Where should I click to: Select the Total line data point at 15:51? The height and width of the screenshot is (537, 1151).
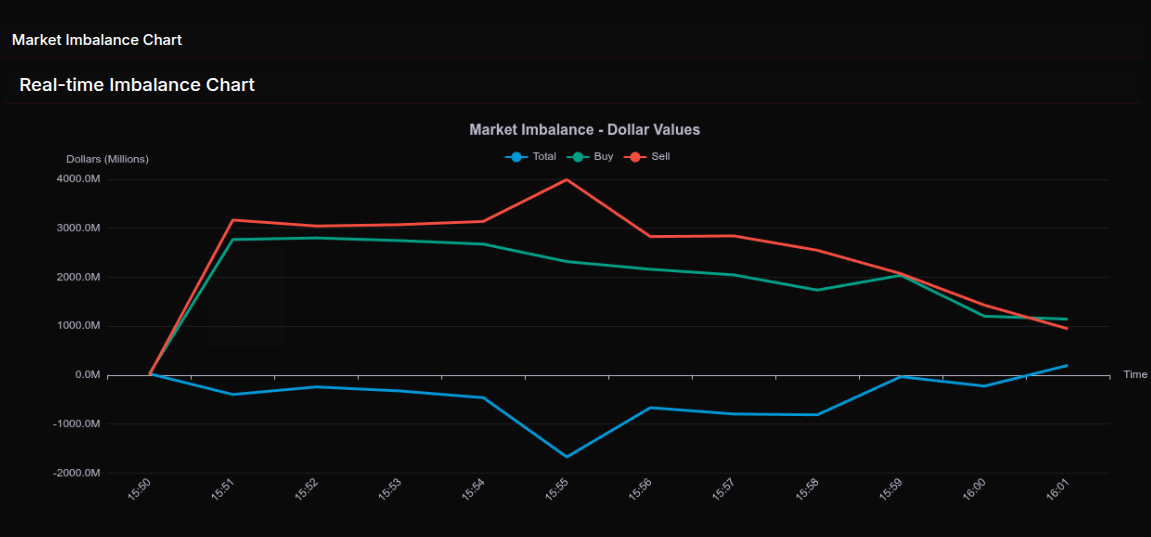coord(233,394)
